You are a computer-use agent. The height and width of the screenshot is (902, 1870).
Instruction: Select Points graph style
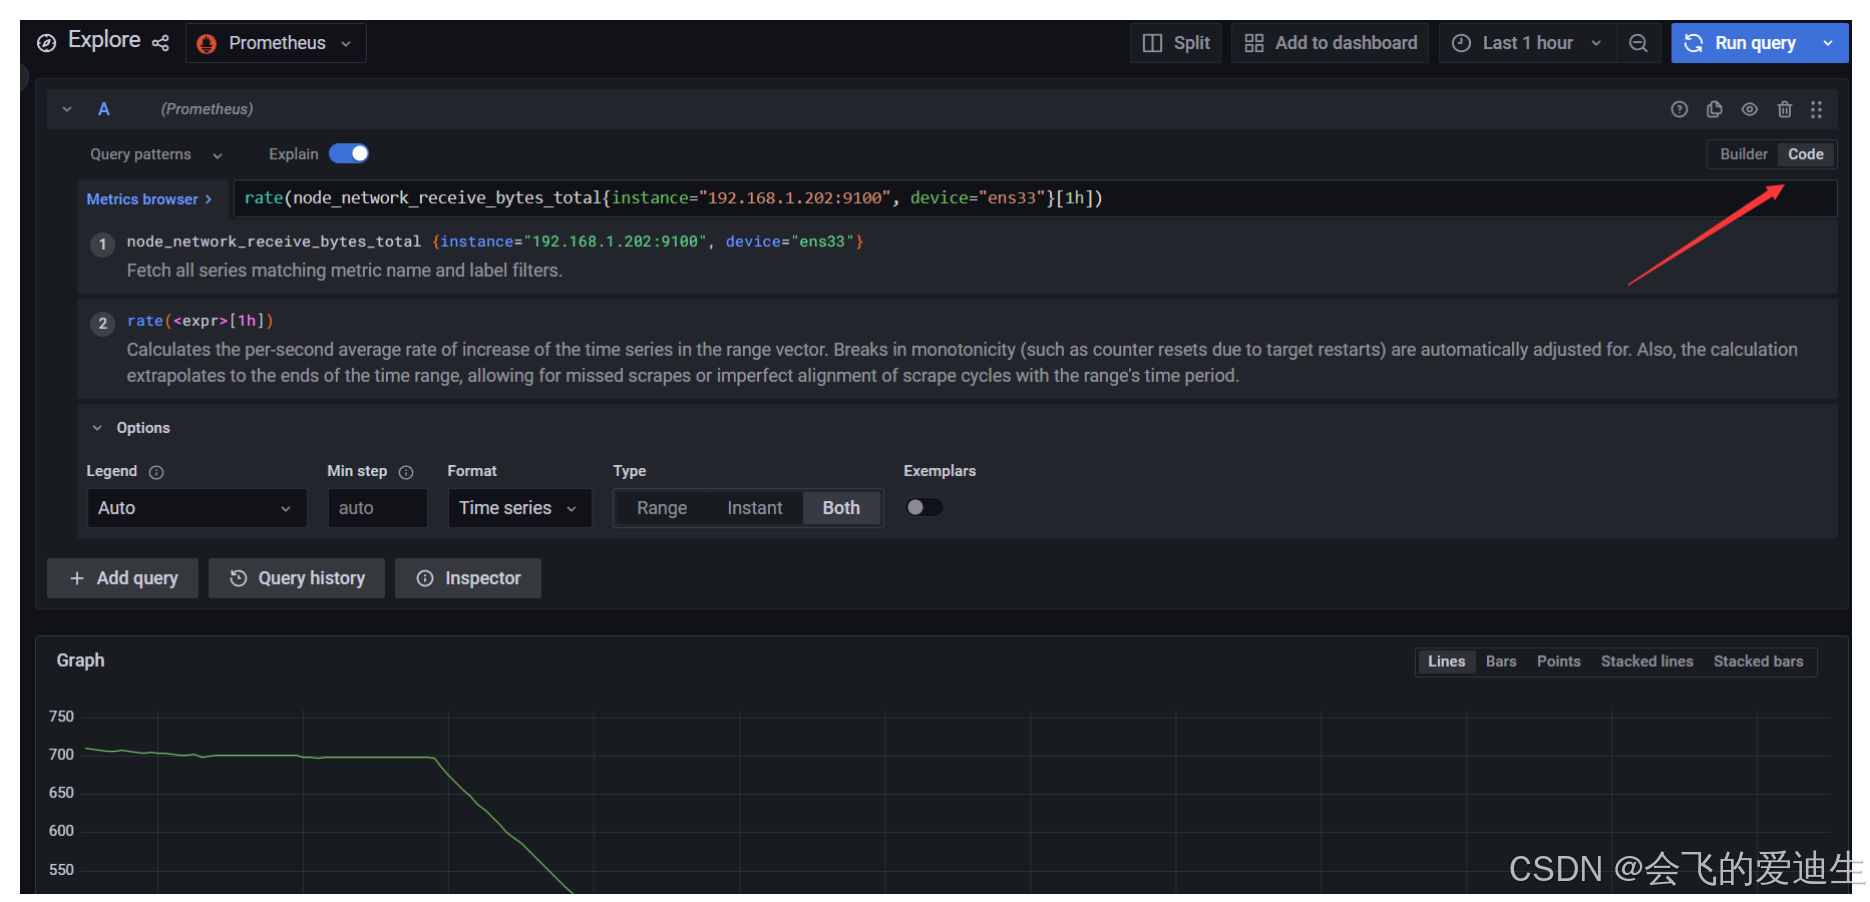click(x=1558, y=661)
